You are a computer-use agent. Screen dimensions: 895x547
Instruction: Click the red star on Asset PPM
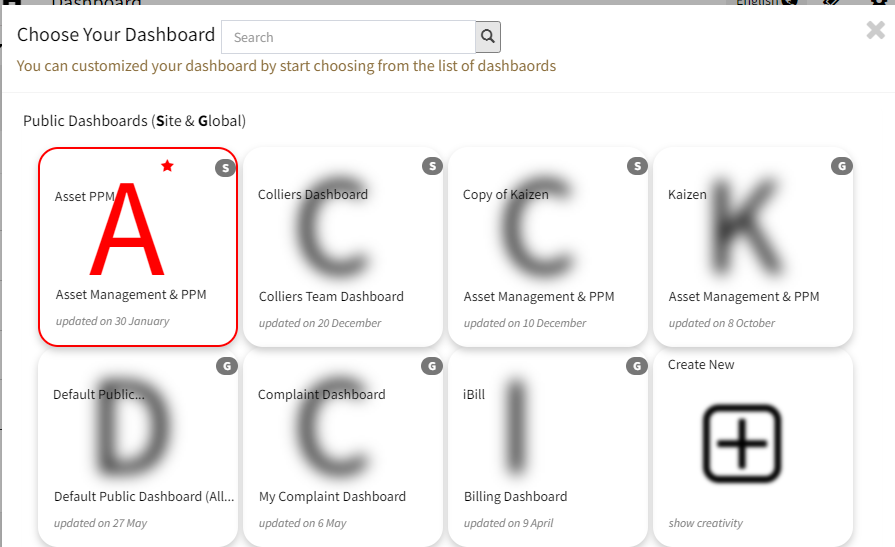(167, 165)
